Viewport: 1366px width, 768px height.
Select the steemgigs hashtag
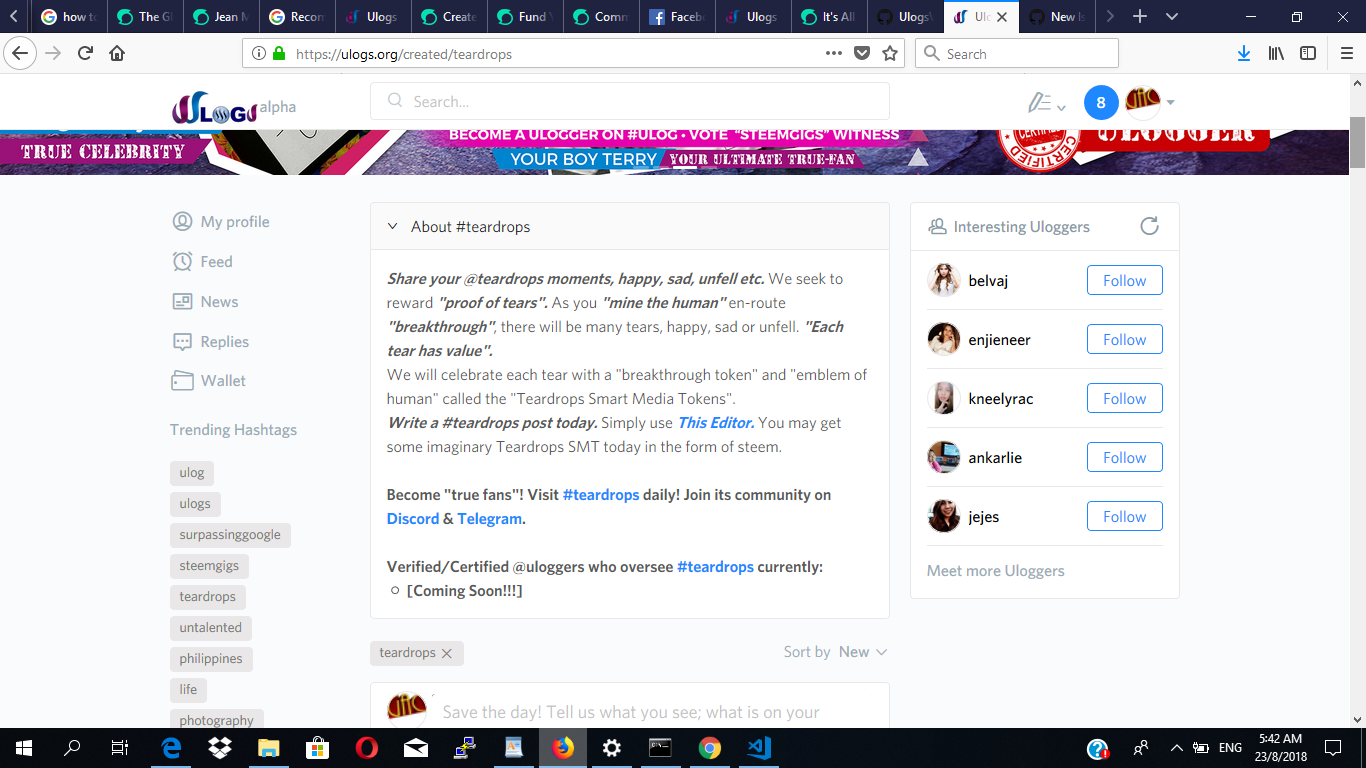click(209, 566)
